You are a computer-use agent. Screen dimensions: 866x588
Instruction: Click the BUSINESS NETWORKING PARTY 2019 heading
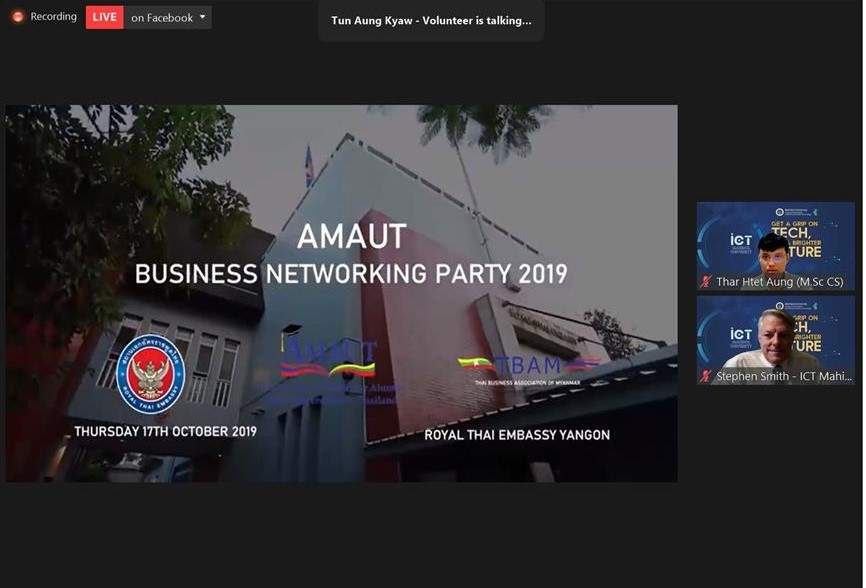[x=351, y=274]
